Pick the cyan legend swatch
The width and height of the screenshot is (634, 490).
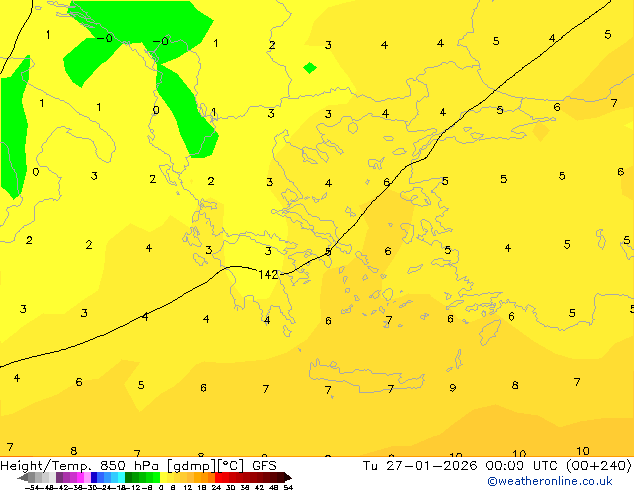coord(121,477)
